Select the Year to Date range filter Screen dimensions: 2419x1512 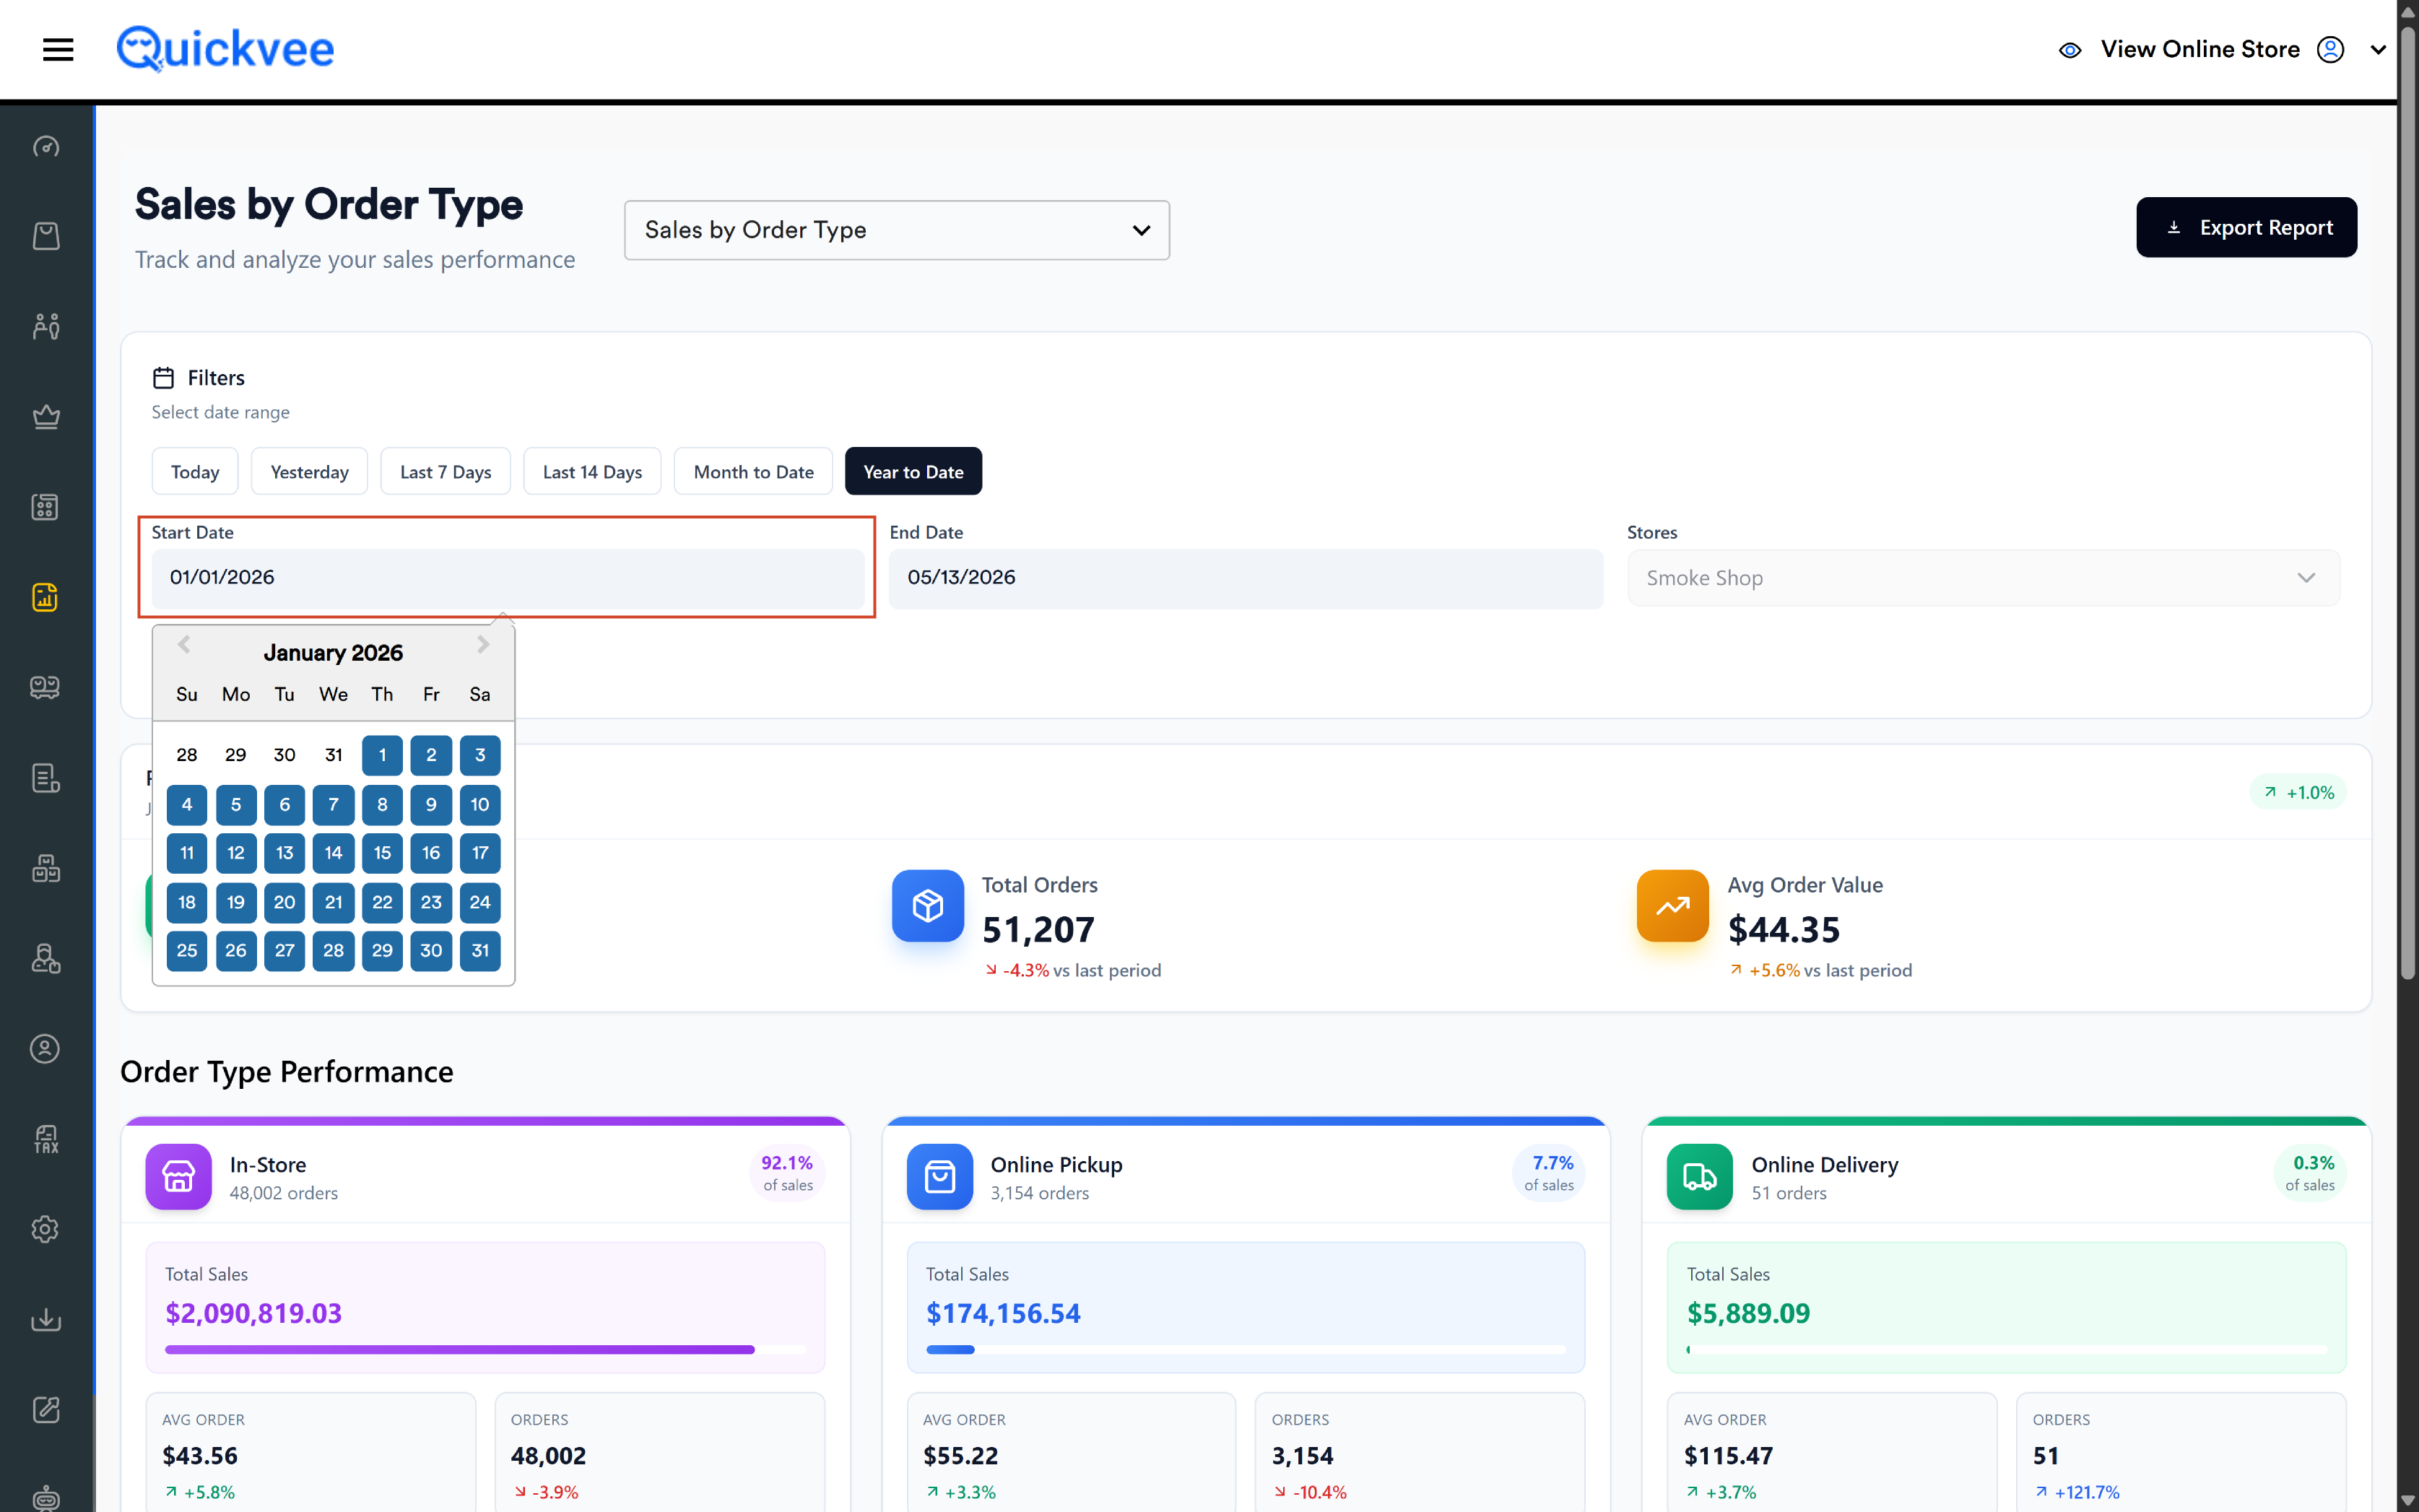(913, 471)
